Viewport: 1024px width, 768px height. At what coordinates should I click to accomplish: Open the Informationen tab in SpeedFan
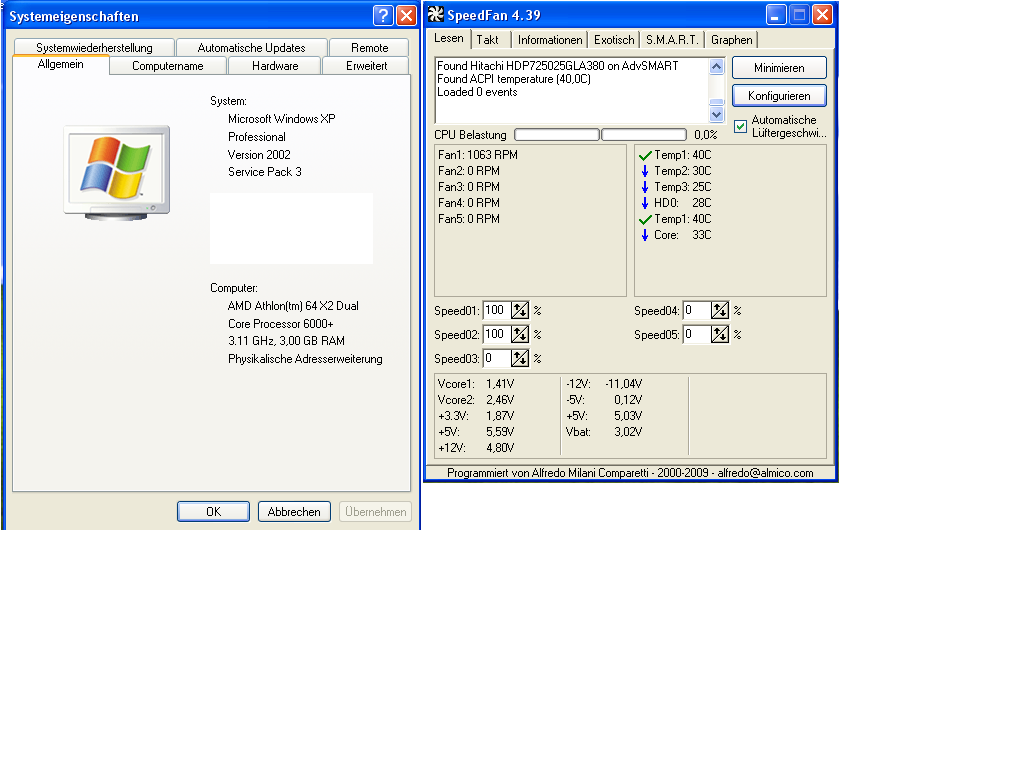click(550, 40)
